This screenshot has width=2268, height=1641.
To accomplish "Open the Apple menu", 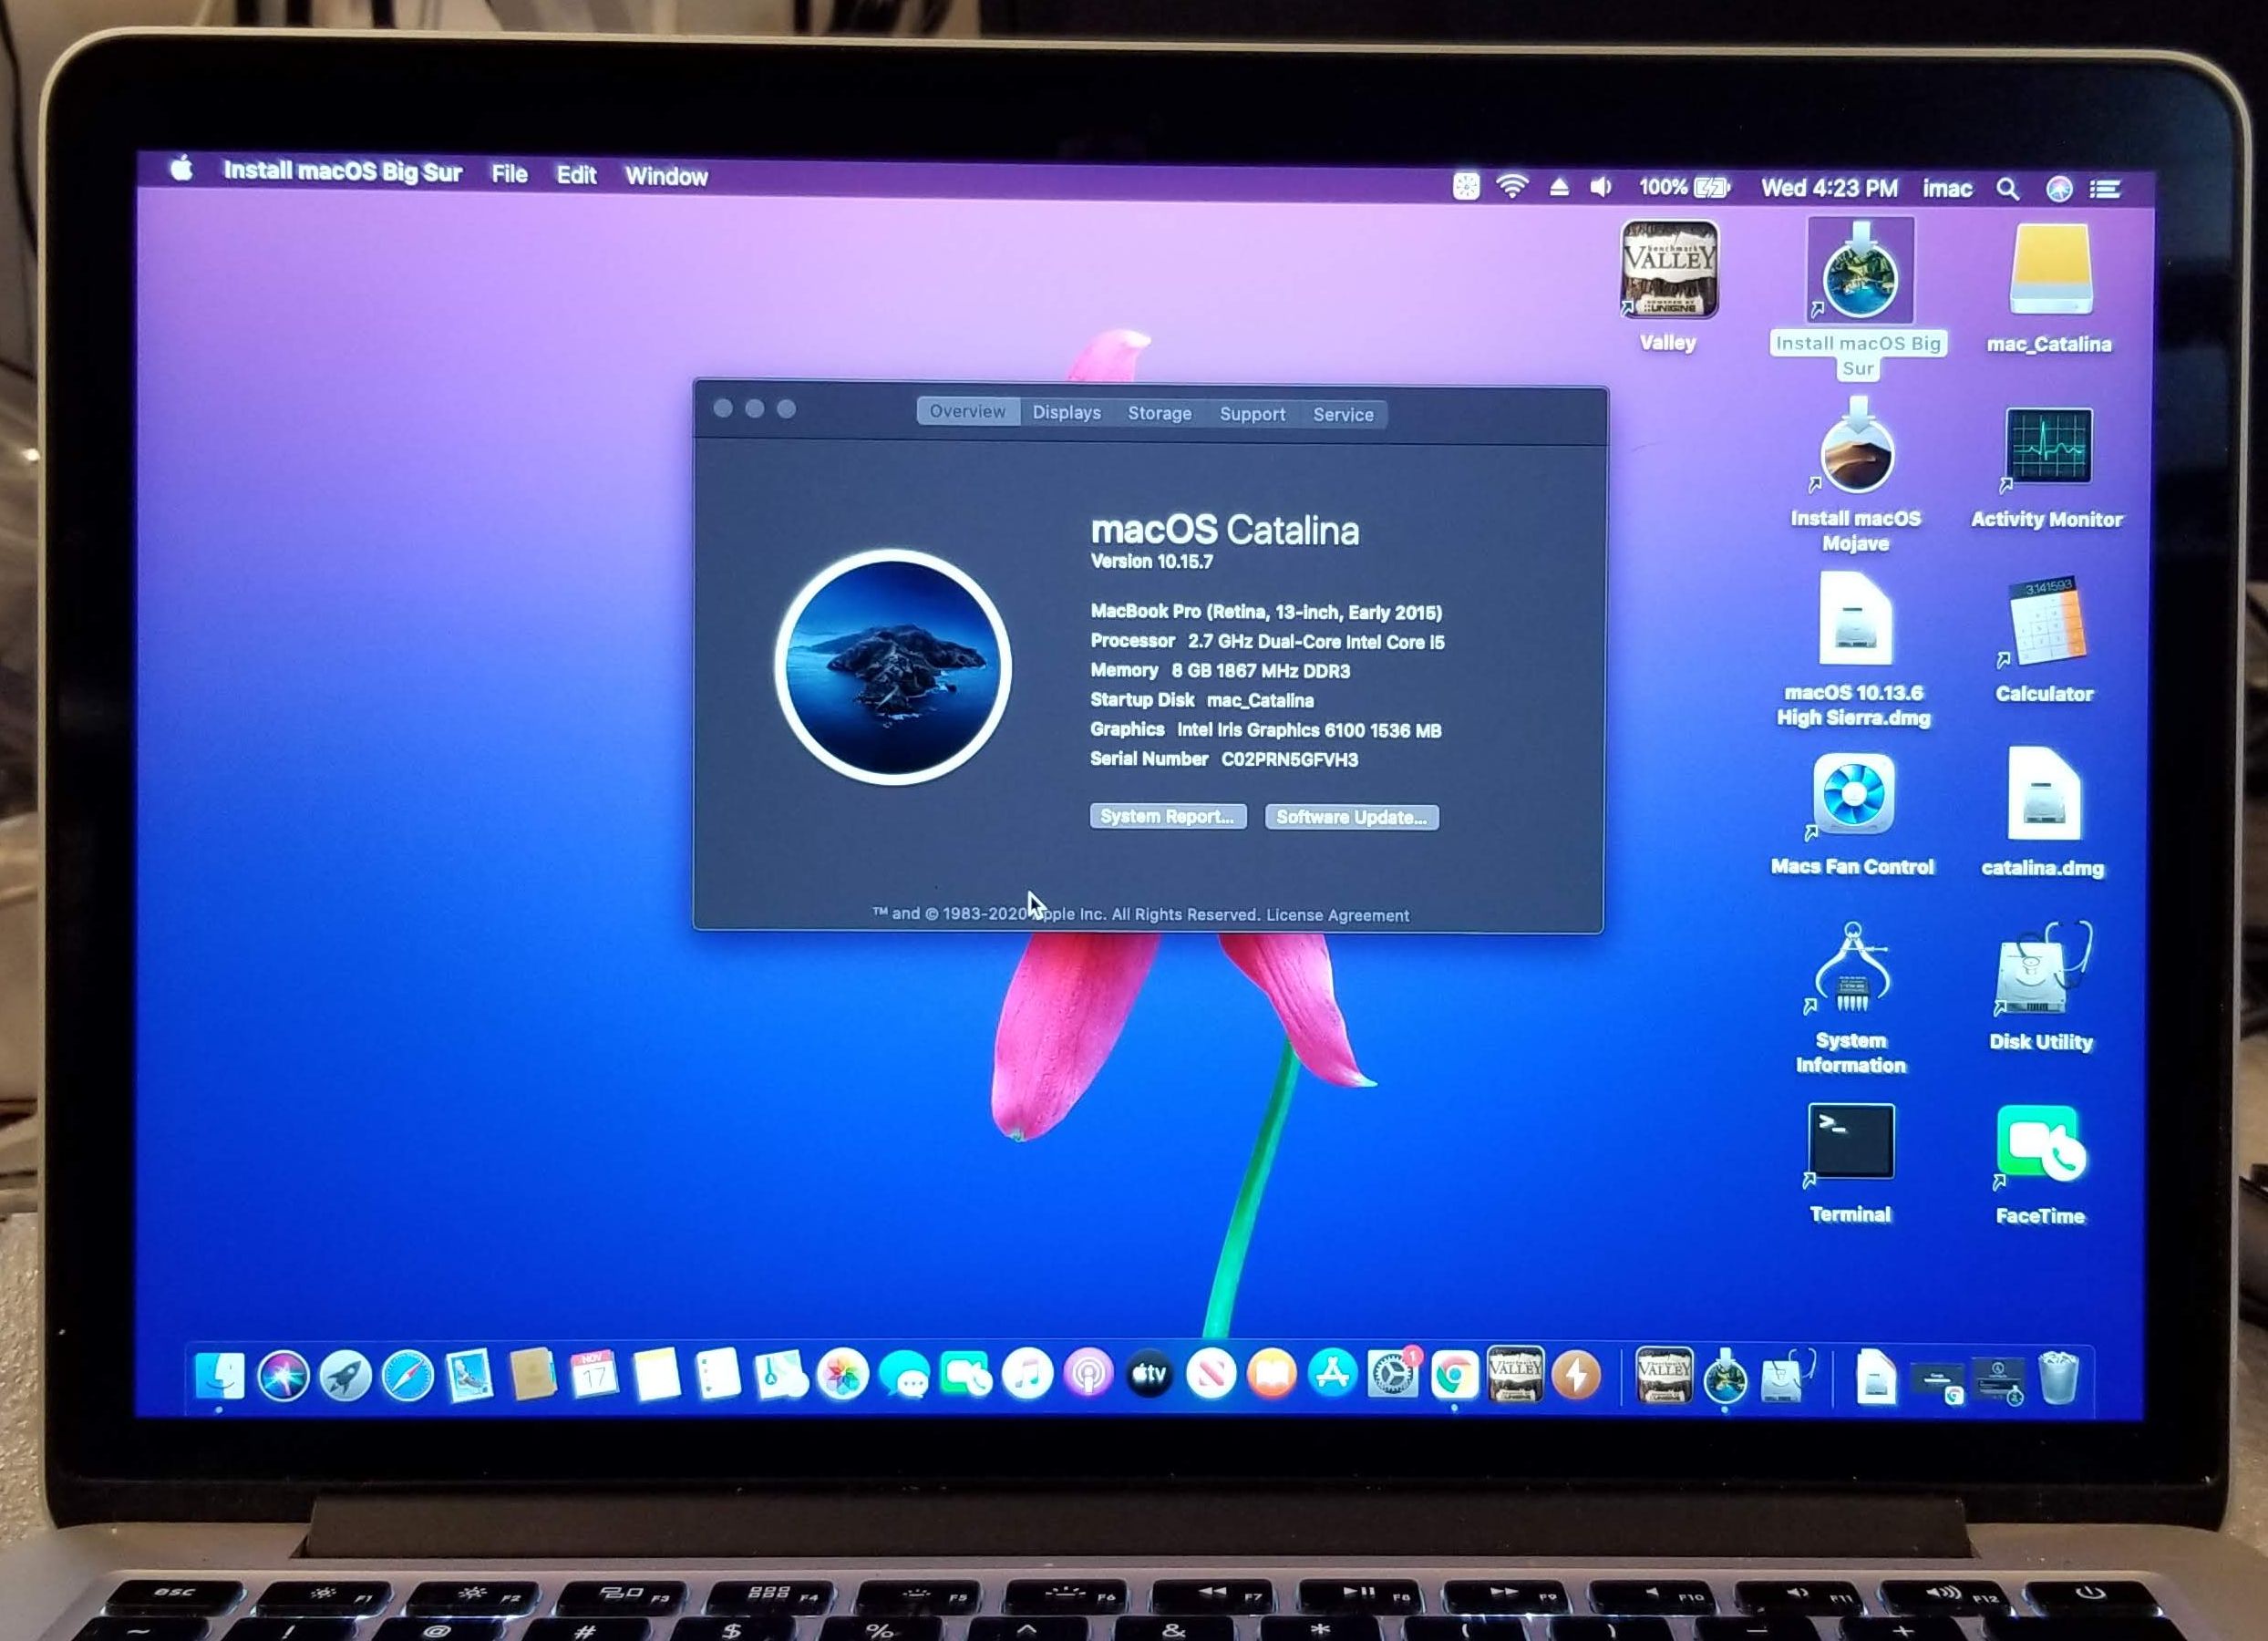I will [x=182, y=169].
